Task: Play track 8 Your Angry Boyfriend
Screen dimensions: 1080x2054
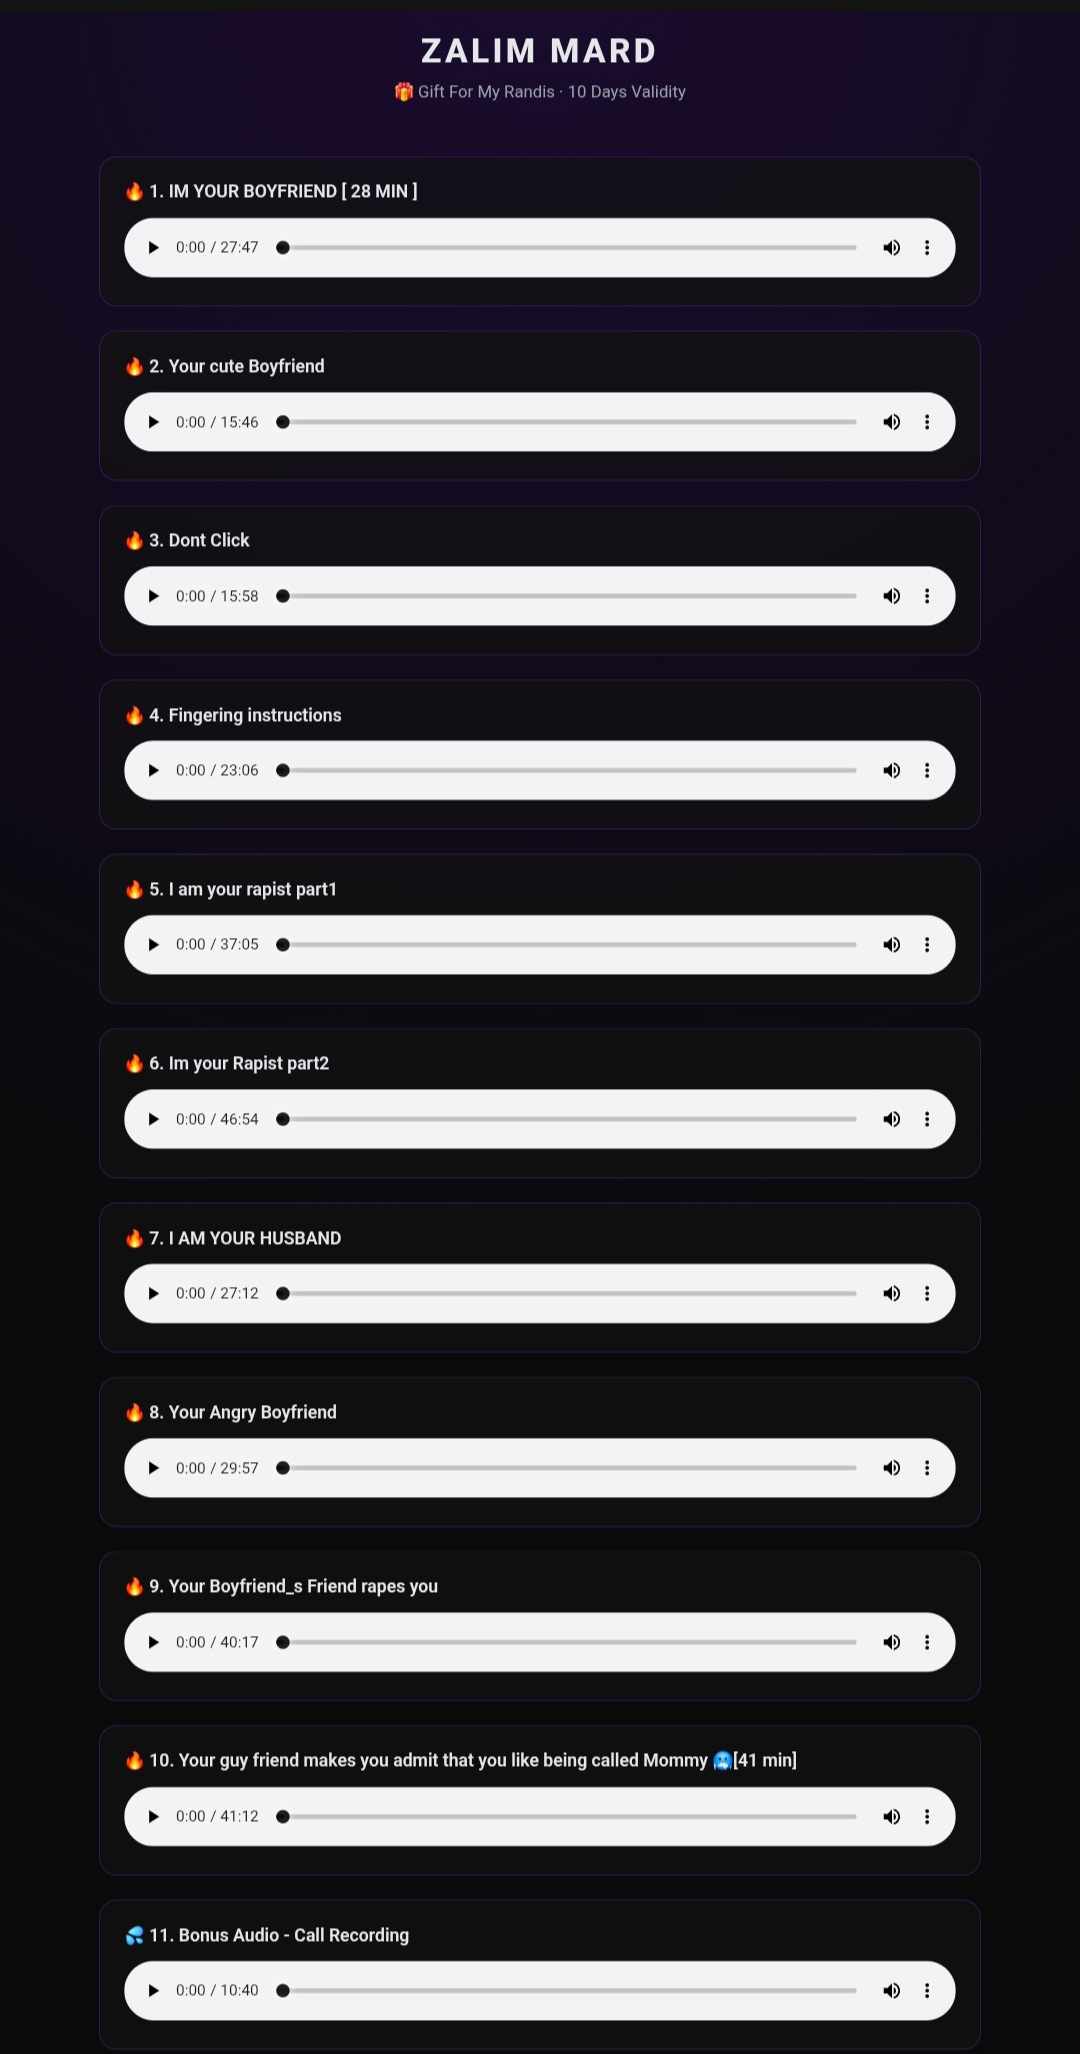Action: [153, 1468]
